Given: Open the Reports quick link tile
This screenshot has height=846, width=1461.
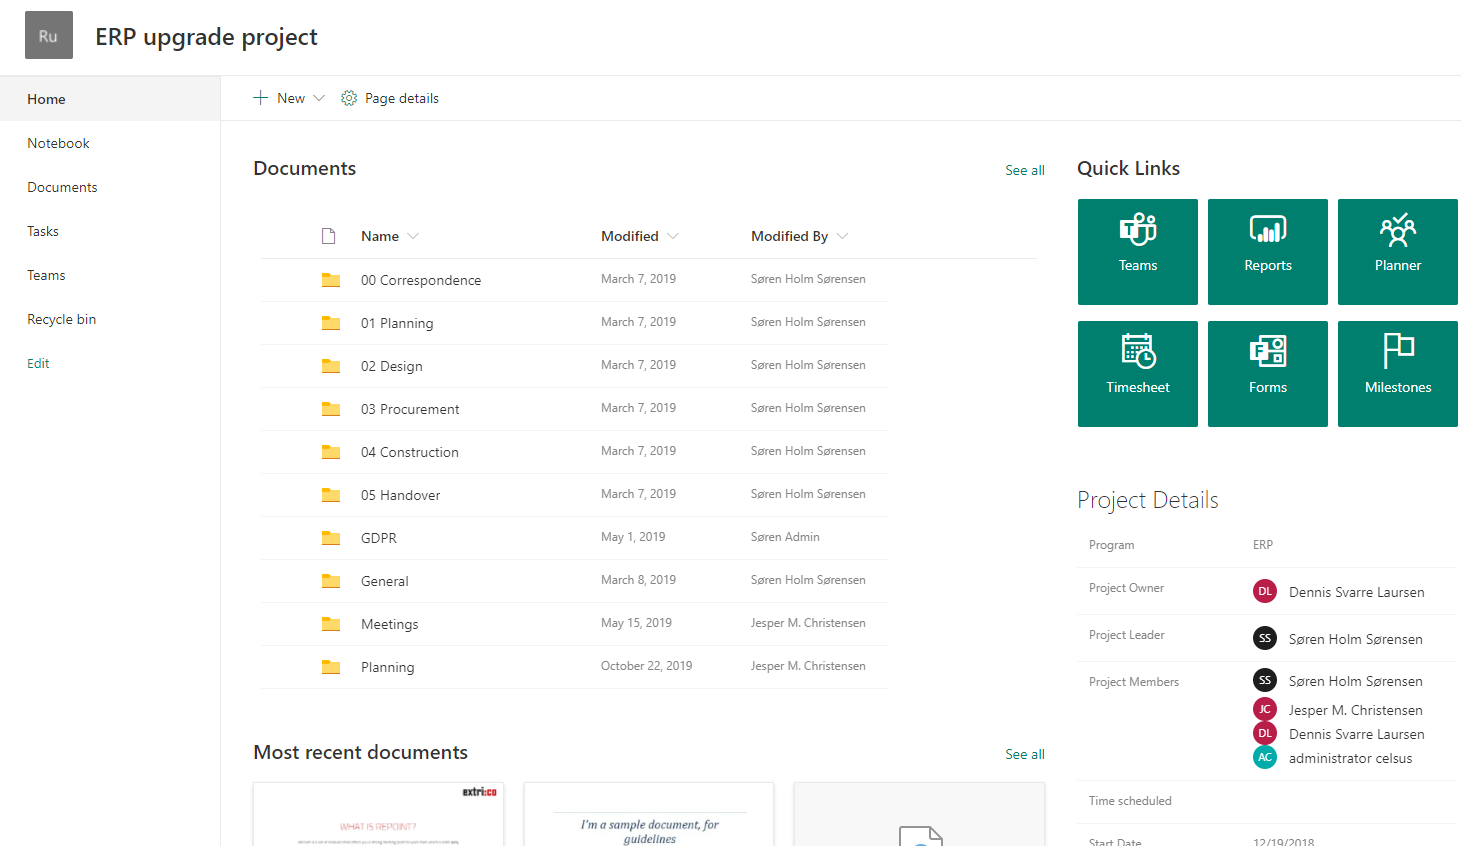Looking at the screenshot, I should point(1267,251).
